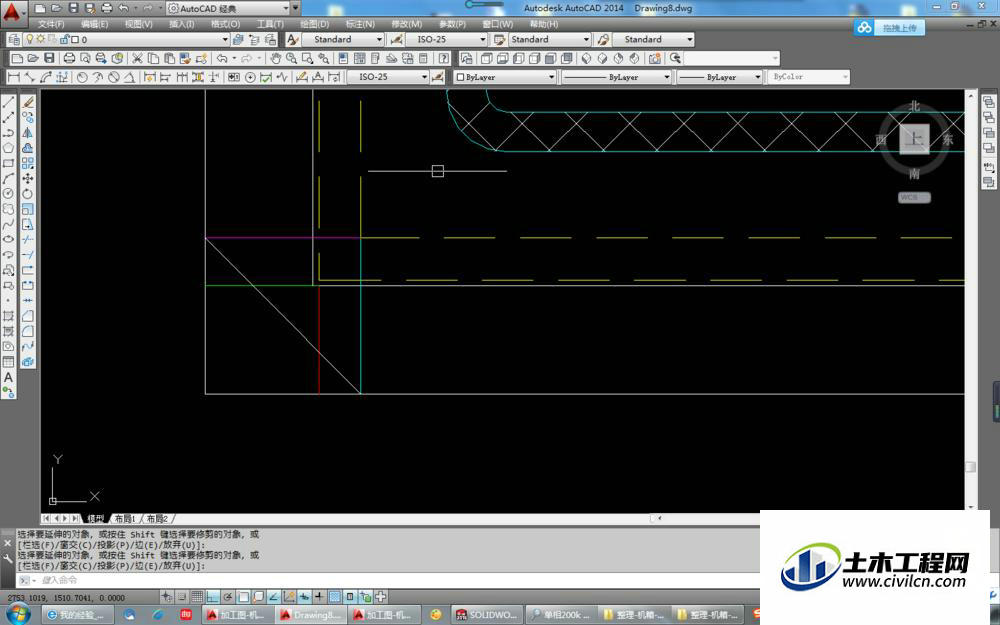1000x625 pixels.
Task: Toggle Ortho mode in status bar
Action: tap(212, 597)
